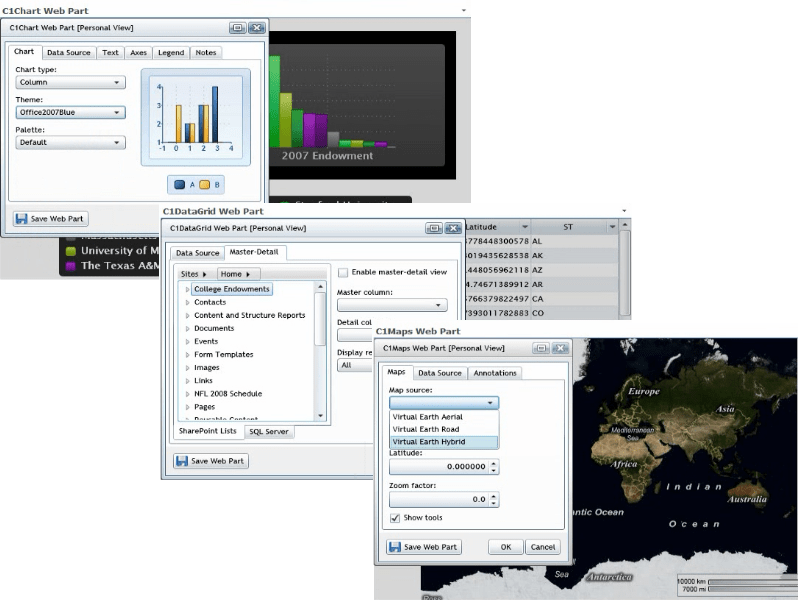Select the SharePoint Lists tab
This screenshot has height=600, width=798.
pos(208,431)
